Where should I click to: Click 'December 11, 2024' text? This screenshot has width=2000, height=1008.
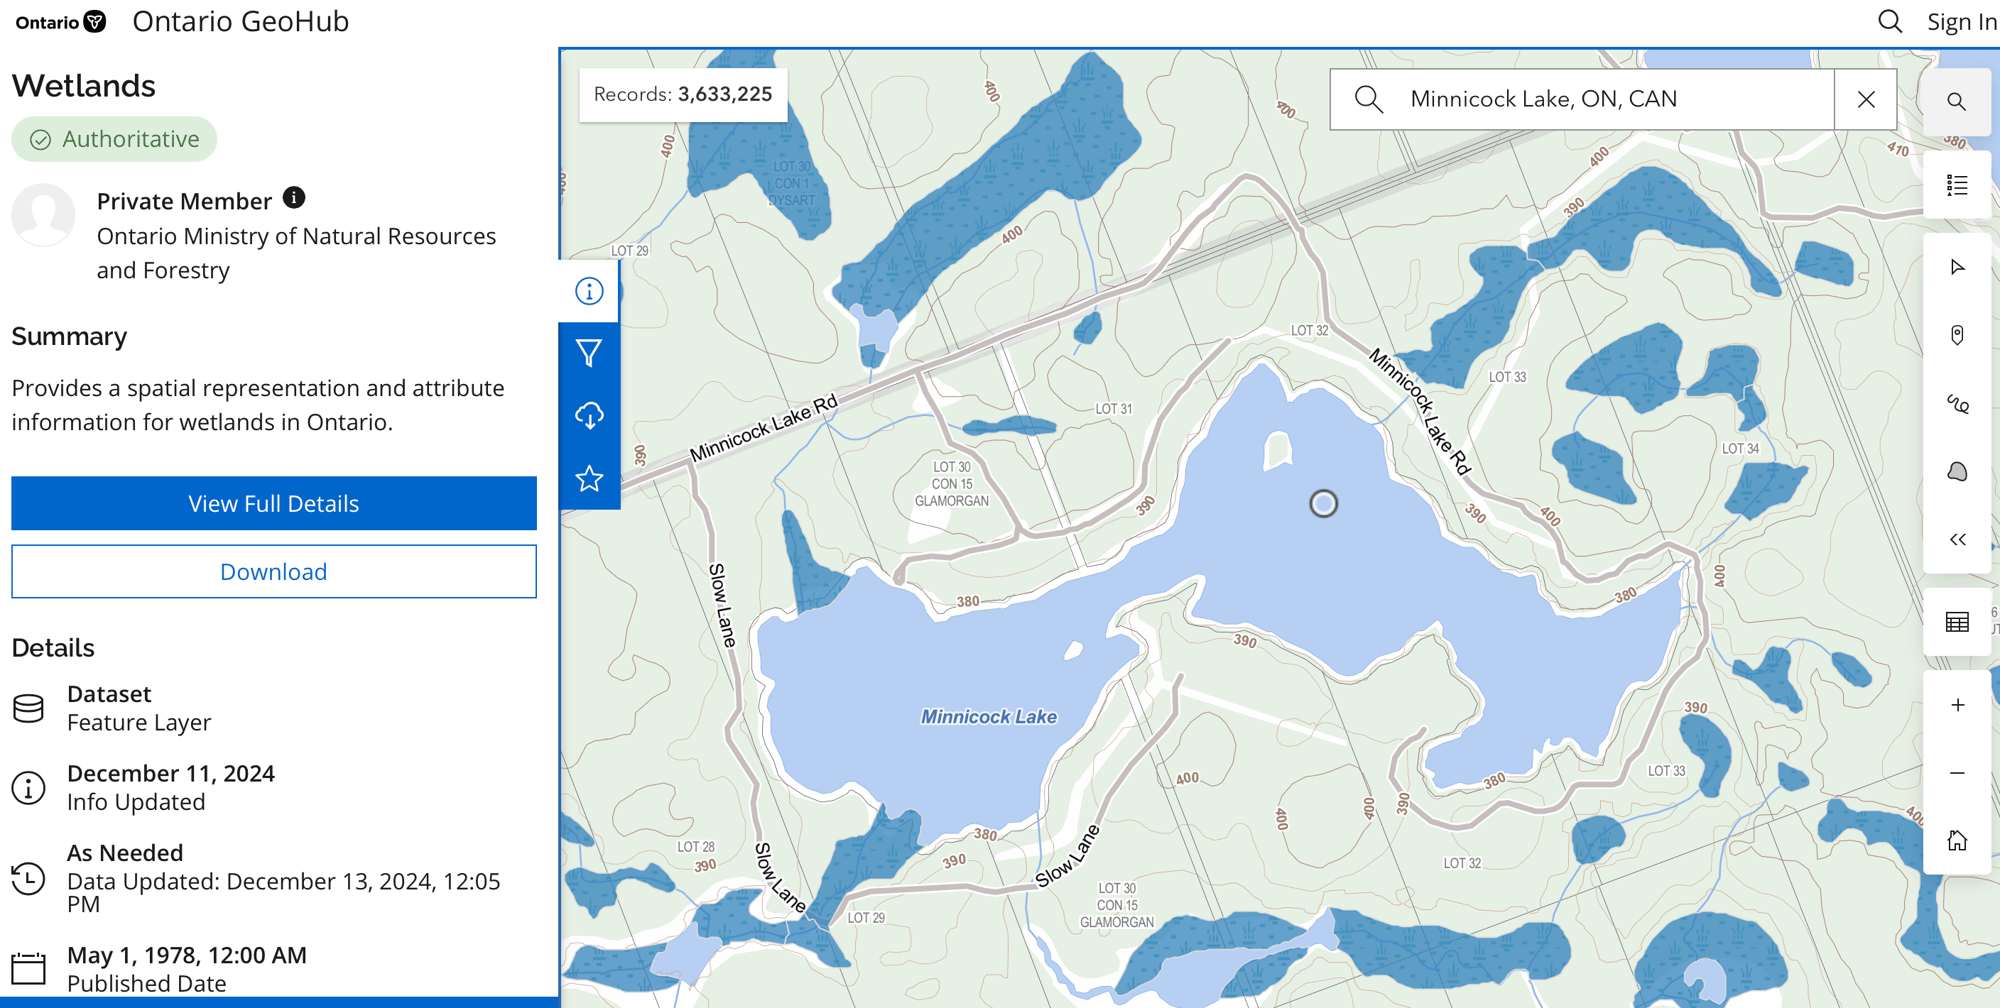(x=171, y=773)
